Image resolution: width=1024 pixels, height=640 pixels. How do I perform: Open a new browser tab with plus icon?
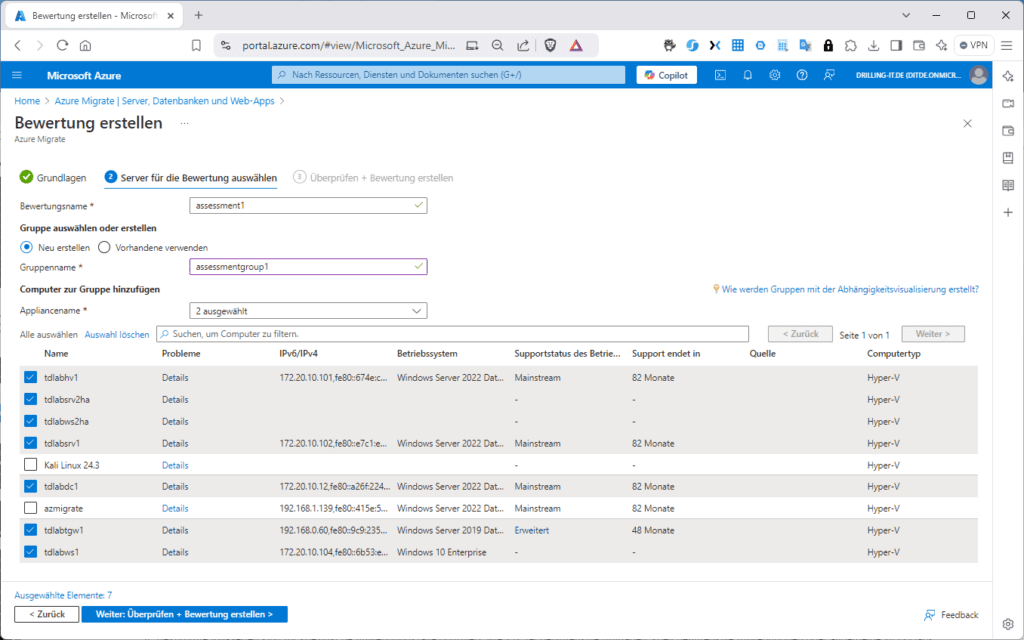click(199, 15)
